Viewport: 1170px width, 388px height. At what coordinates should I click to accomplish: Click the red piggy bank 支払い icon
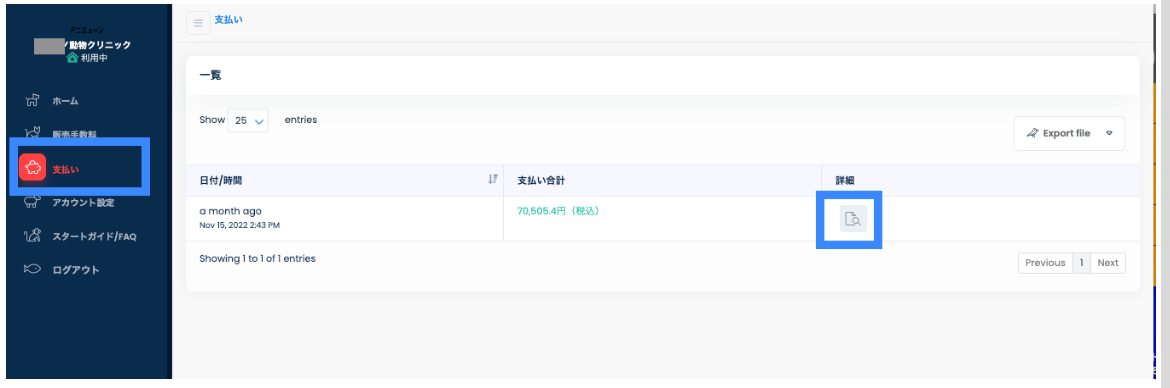point(32,169)
